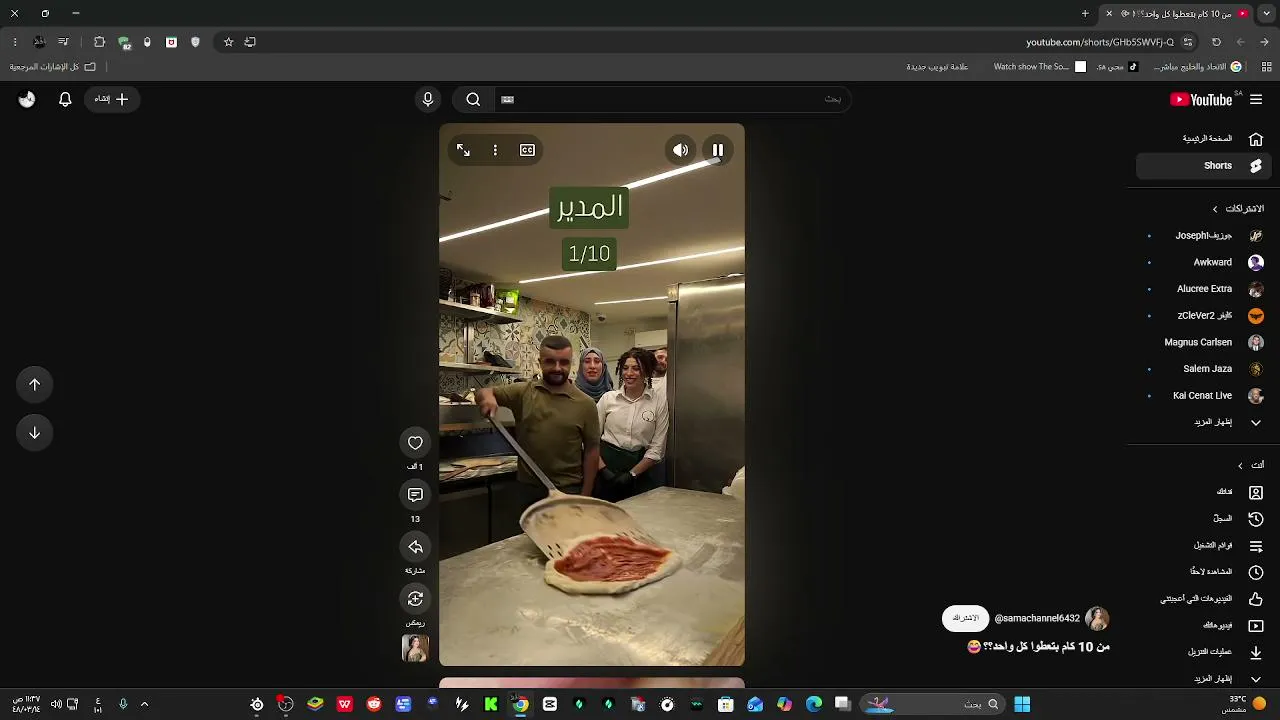Screen dimensions: 1280x720
Task: Open the site info icon in address bar
Action: click(x=1187, y=42)
